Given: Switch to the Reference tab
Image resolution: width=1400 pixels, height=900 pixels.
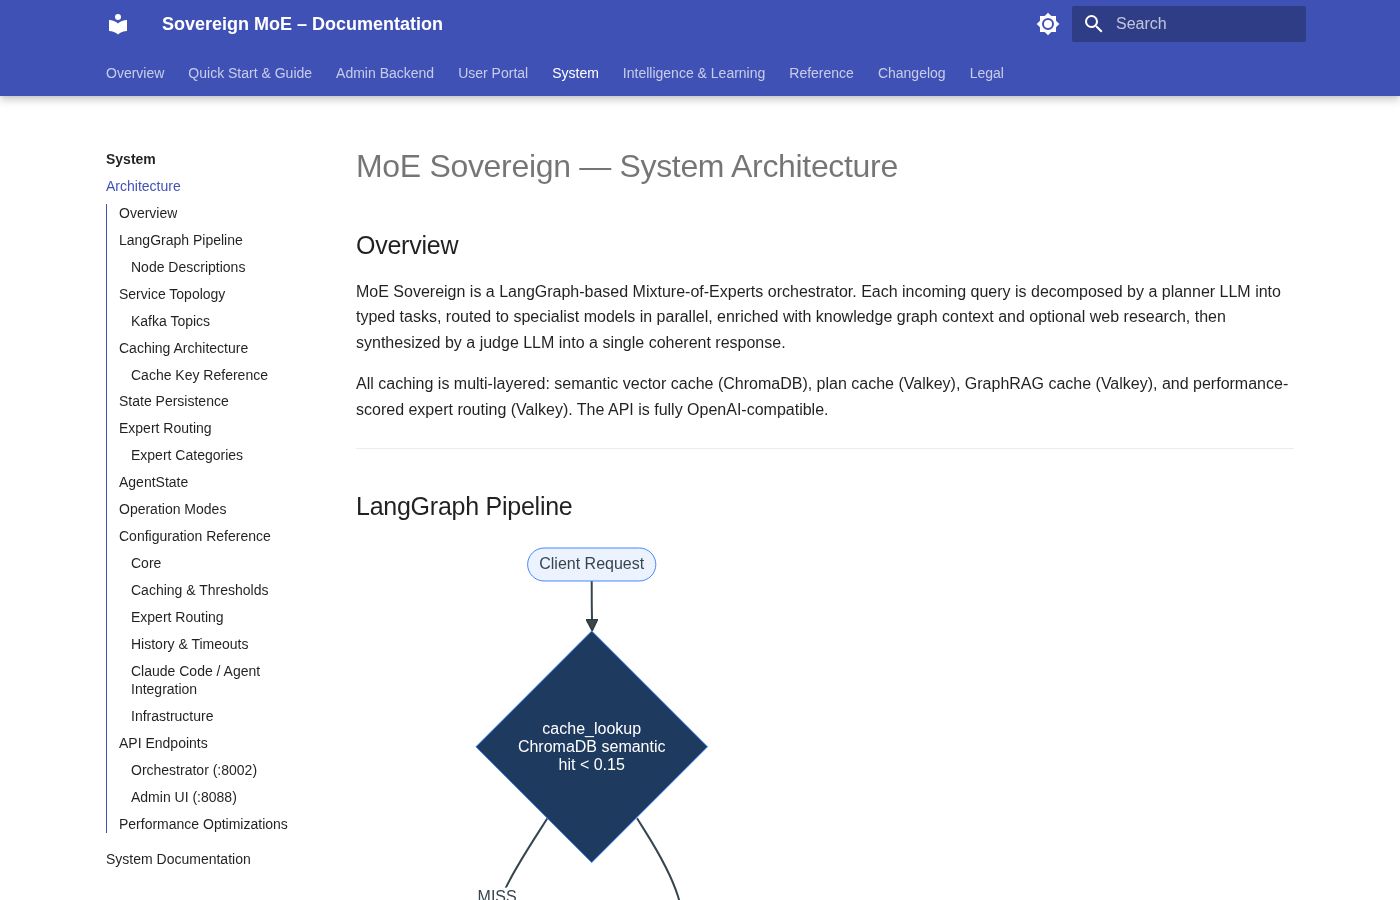Looking at the screenshot, I should (821, 73).
